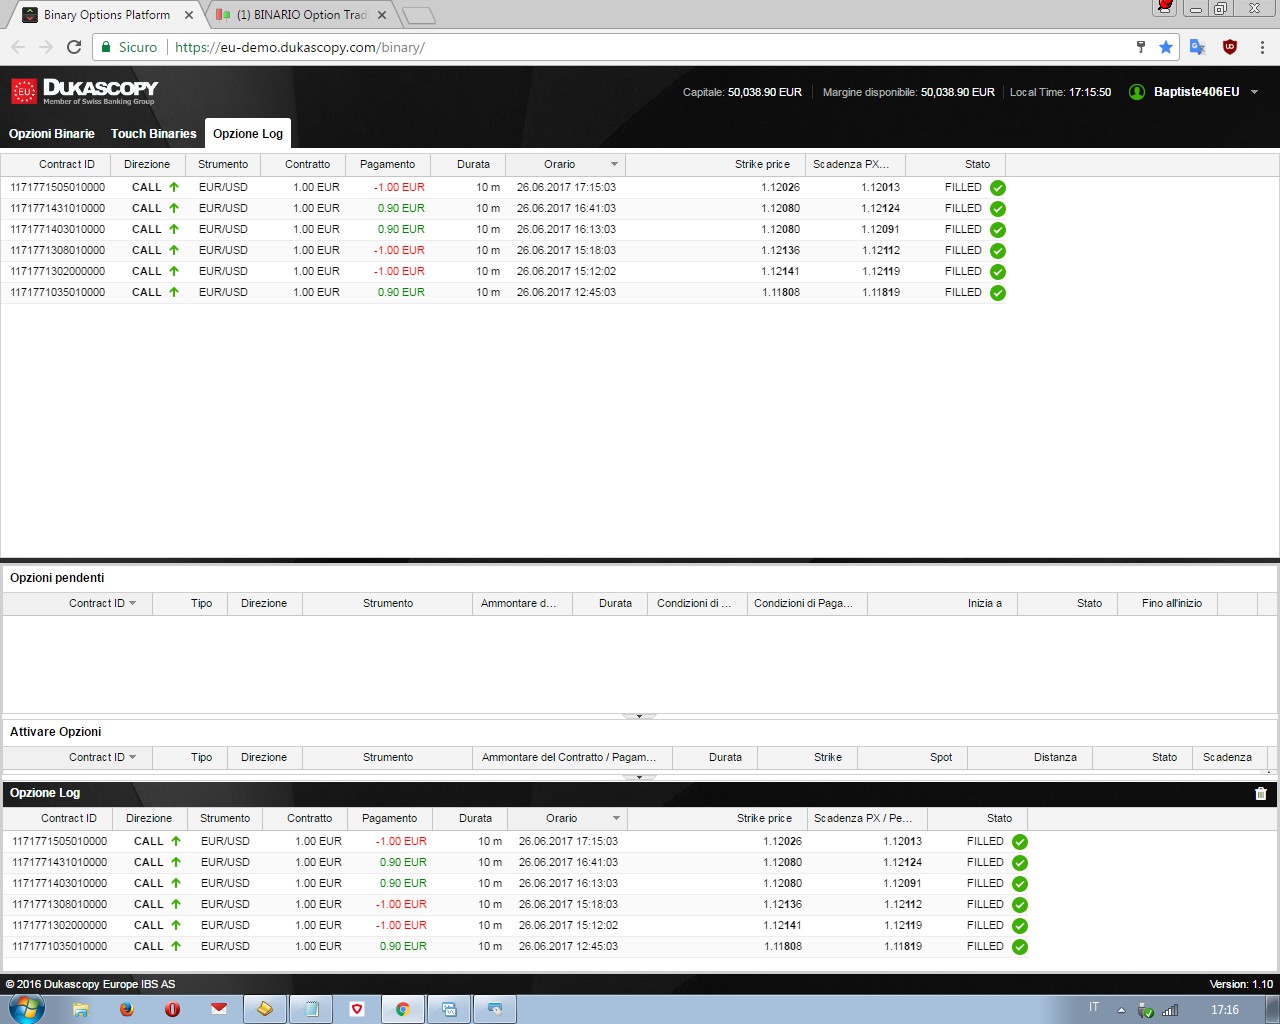Open Chrome from the taskbar

coord(403,1009)
